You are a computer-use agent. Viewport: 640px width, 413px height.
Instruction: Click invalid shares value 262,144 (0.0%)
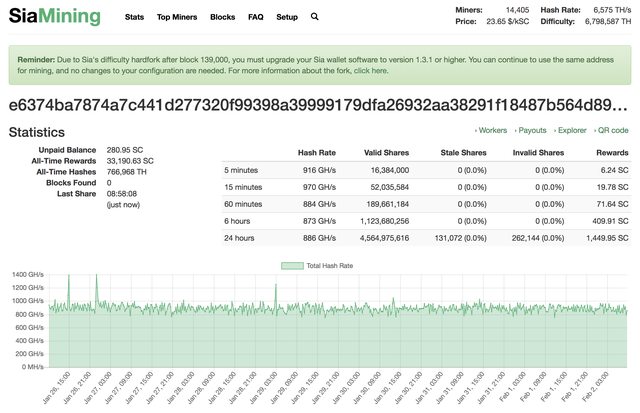tap(538, 238)
